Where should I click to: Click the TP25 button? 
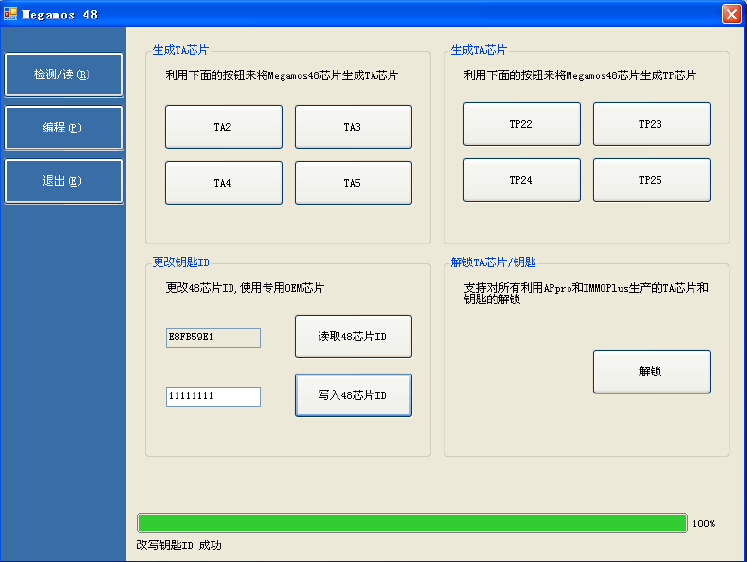point(652,180)
